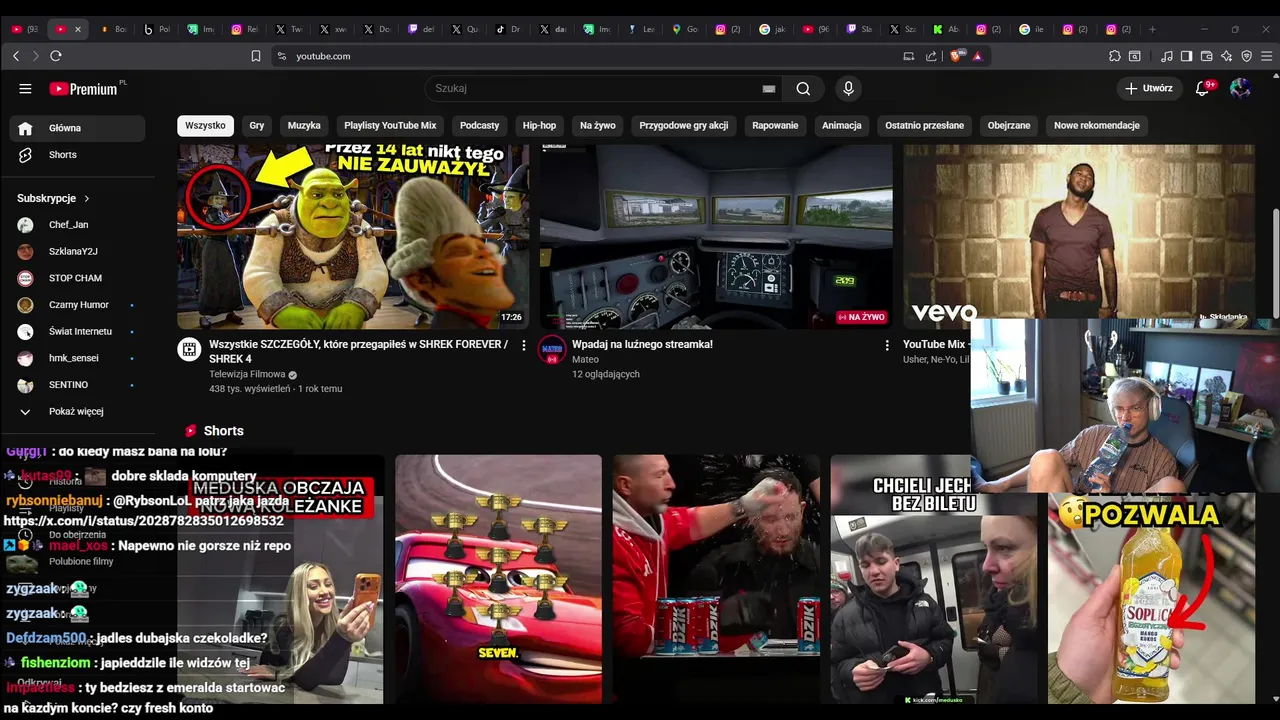Open the YouTube hamburger guide menu
The height and width of the screenshot is (720, 1280).
coord(25,88)
